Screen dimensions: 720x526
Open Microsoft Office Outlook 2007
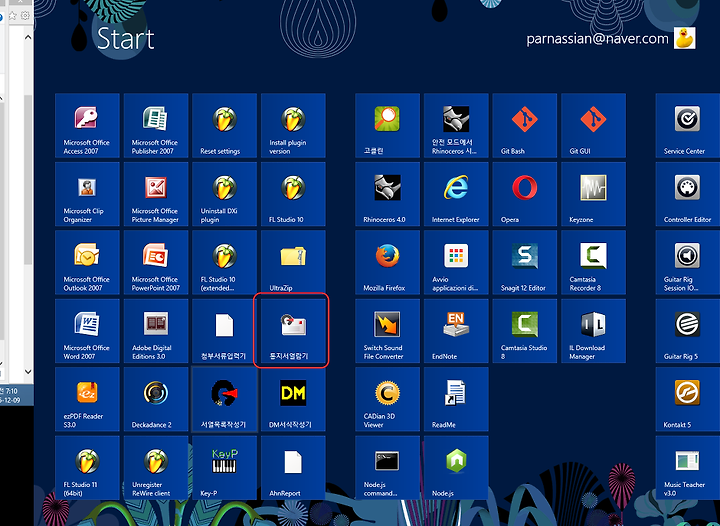pyautogui.click(x=87, y=262)
